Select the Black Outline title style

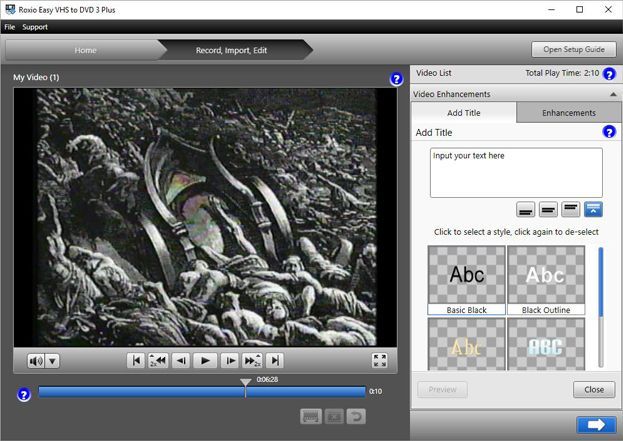pos(546,280)
